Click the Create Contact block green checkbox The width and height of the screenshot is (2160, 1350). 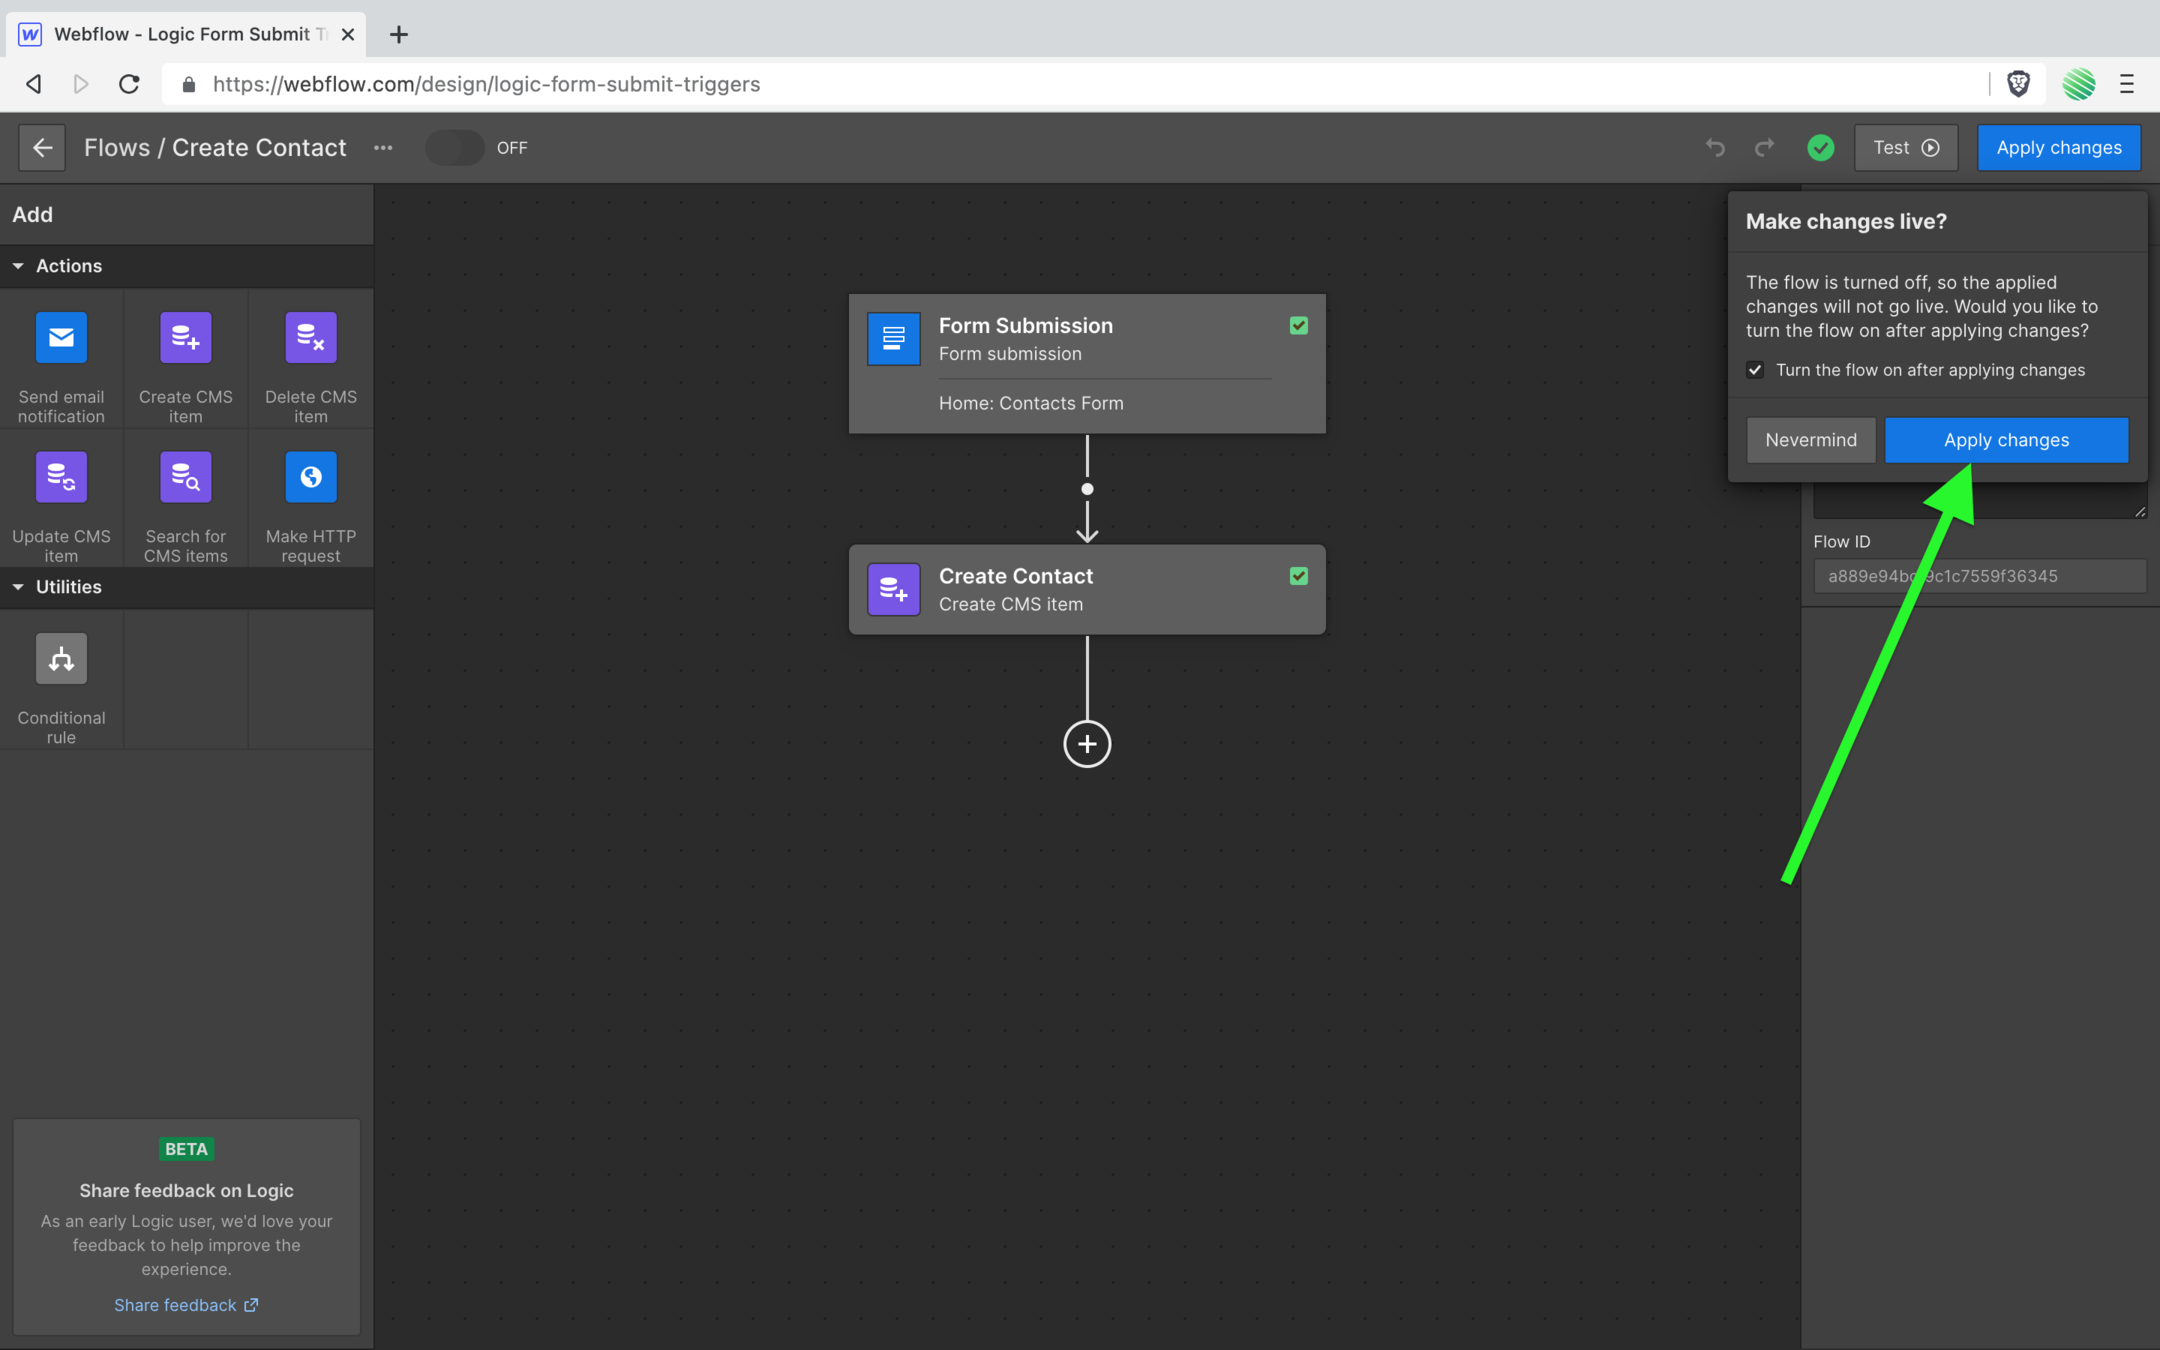1299,576
